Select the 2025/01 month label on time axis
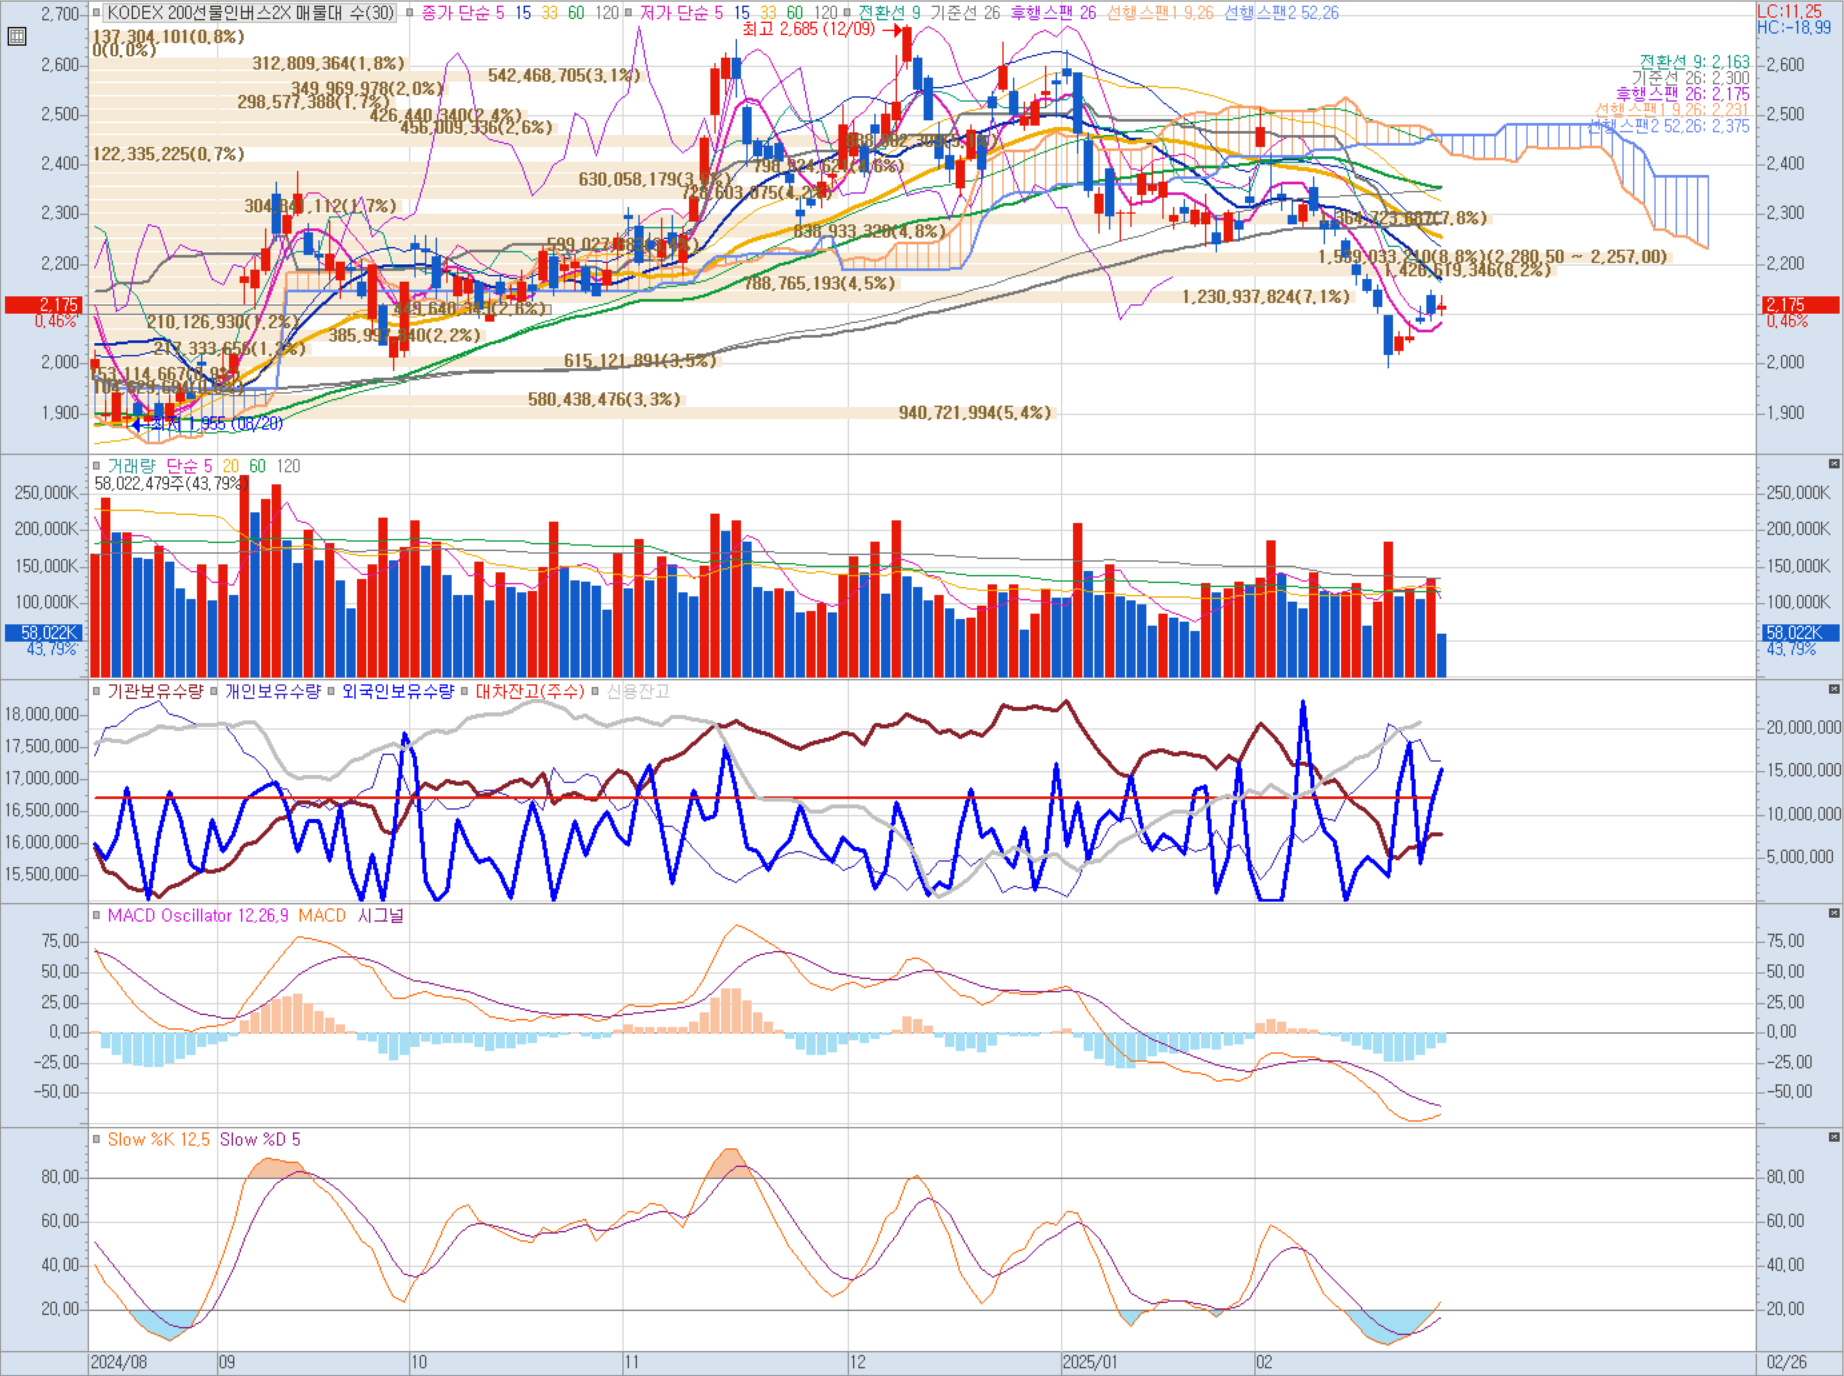Screen dimensions: 1844x1376 point(1090,1362)
